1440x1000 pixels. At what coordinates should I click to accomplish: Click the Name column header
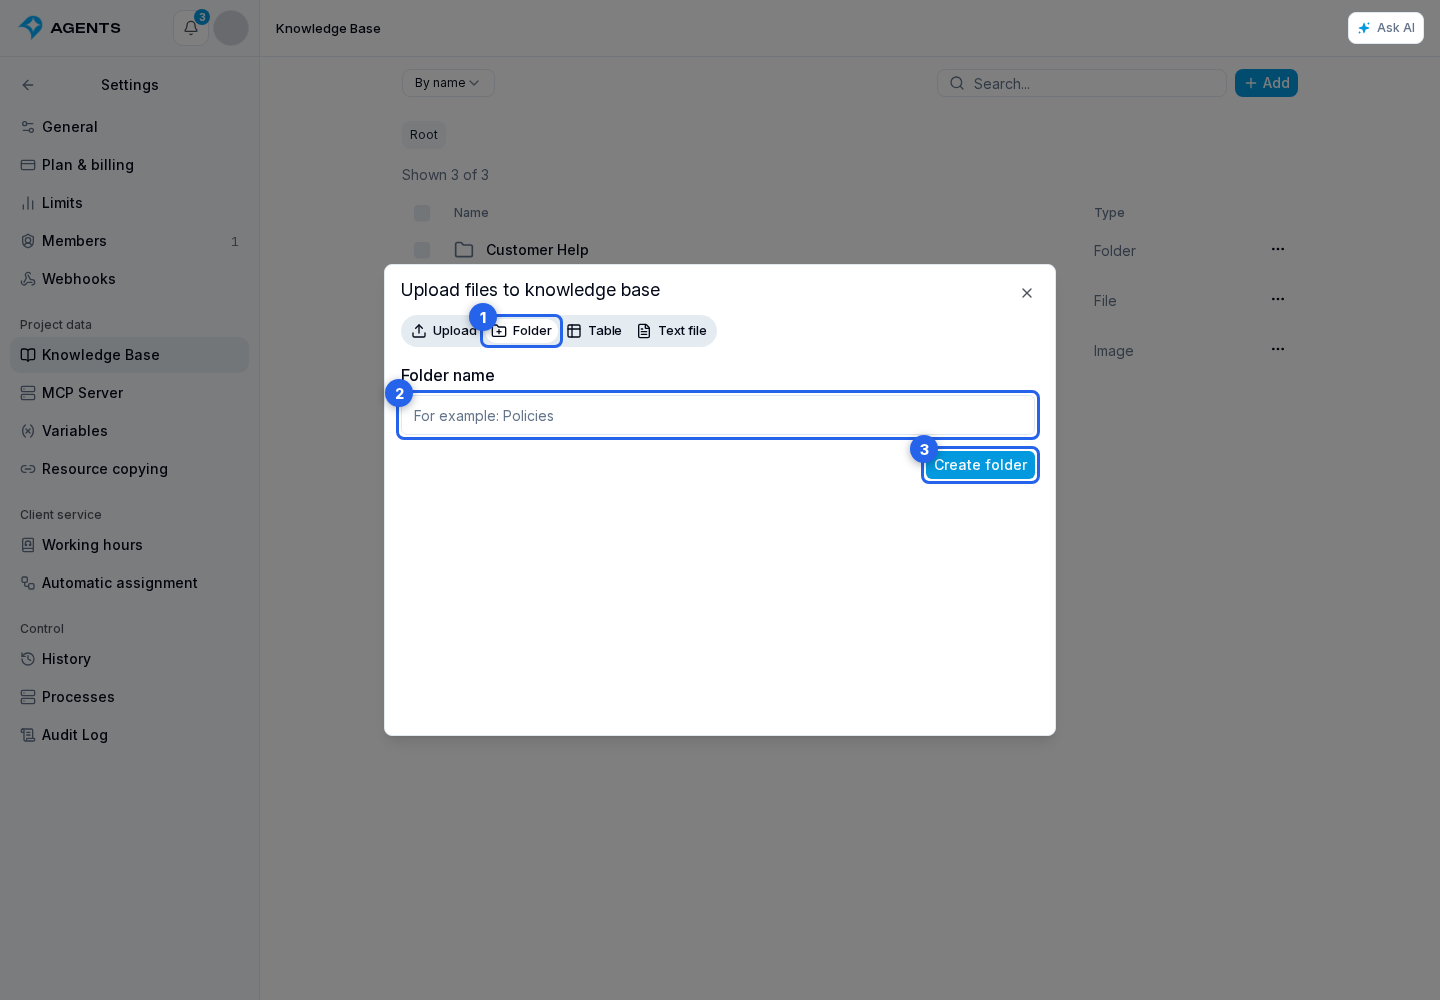pyautogui.click(x=471, y=213)
